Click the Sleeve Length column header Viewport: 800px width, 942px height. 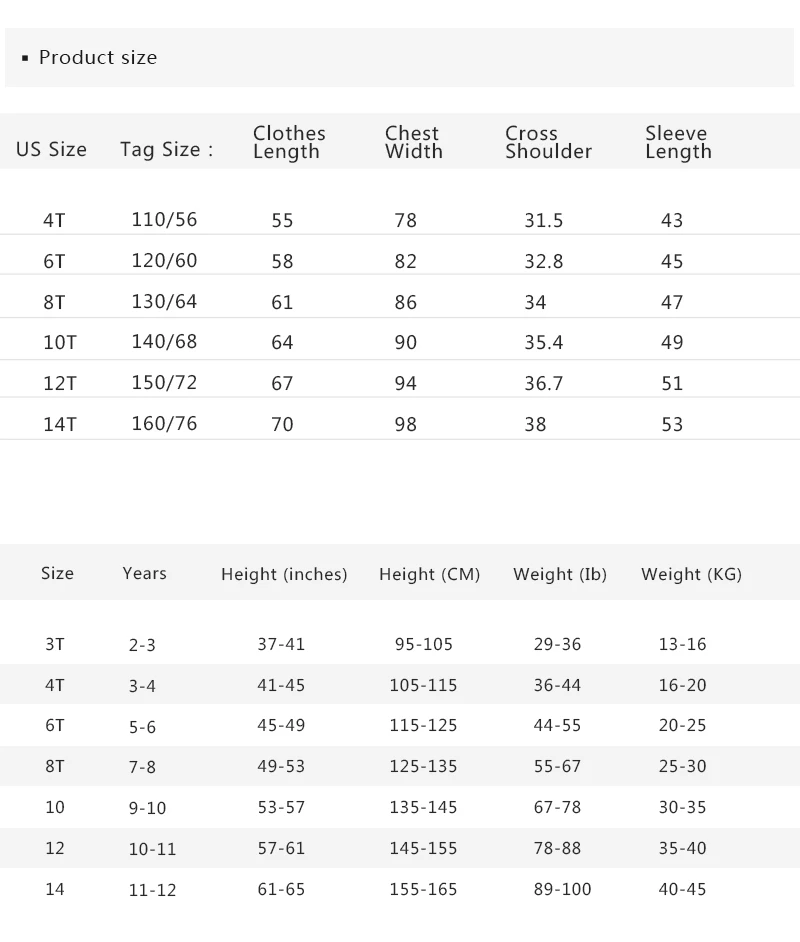tap(678, 142)
